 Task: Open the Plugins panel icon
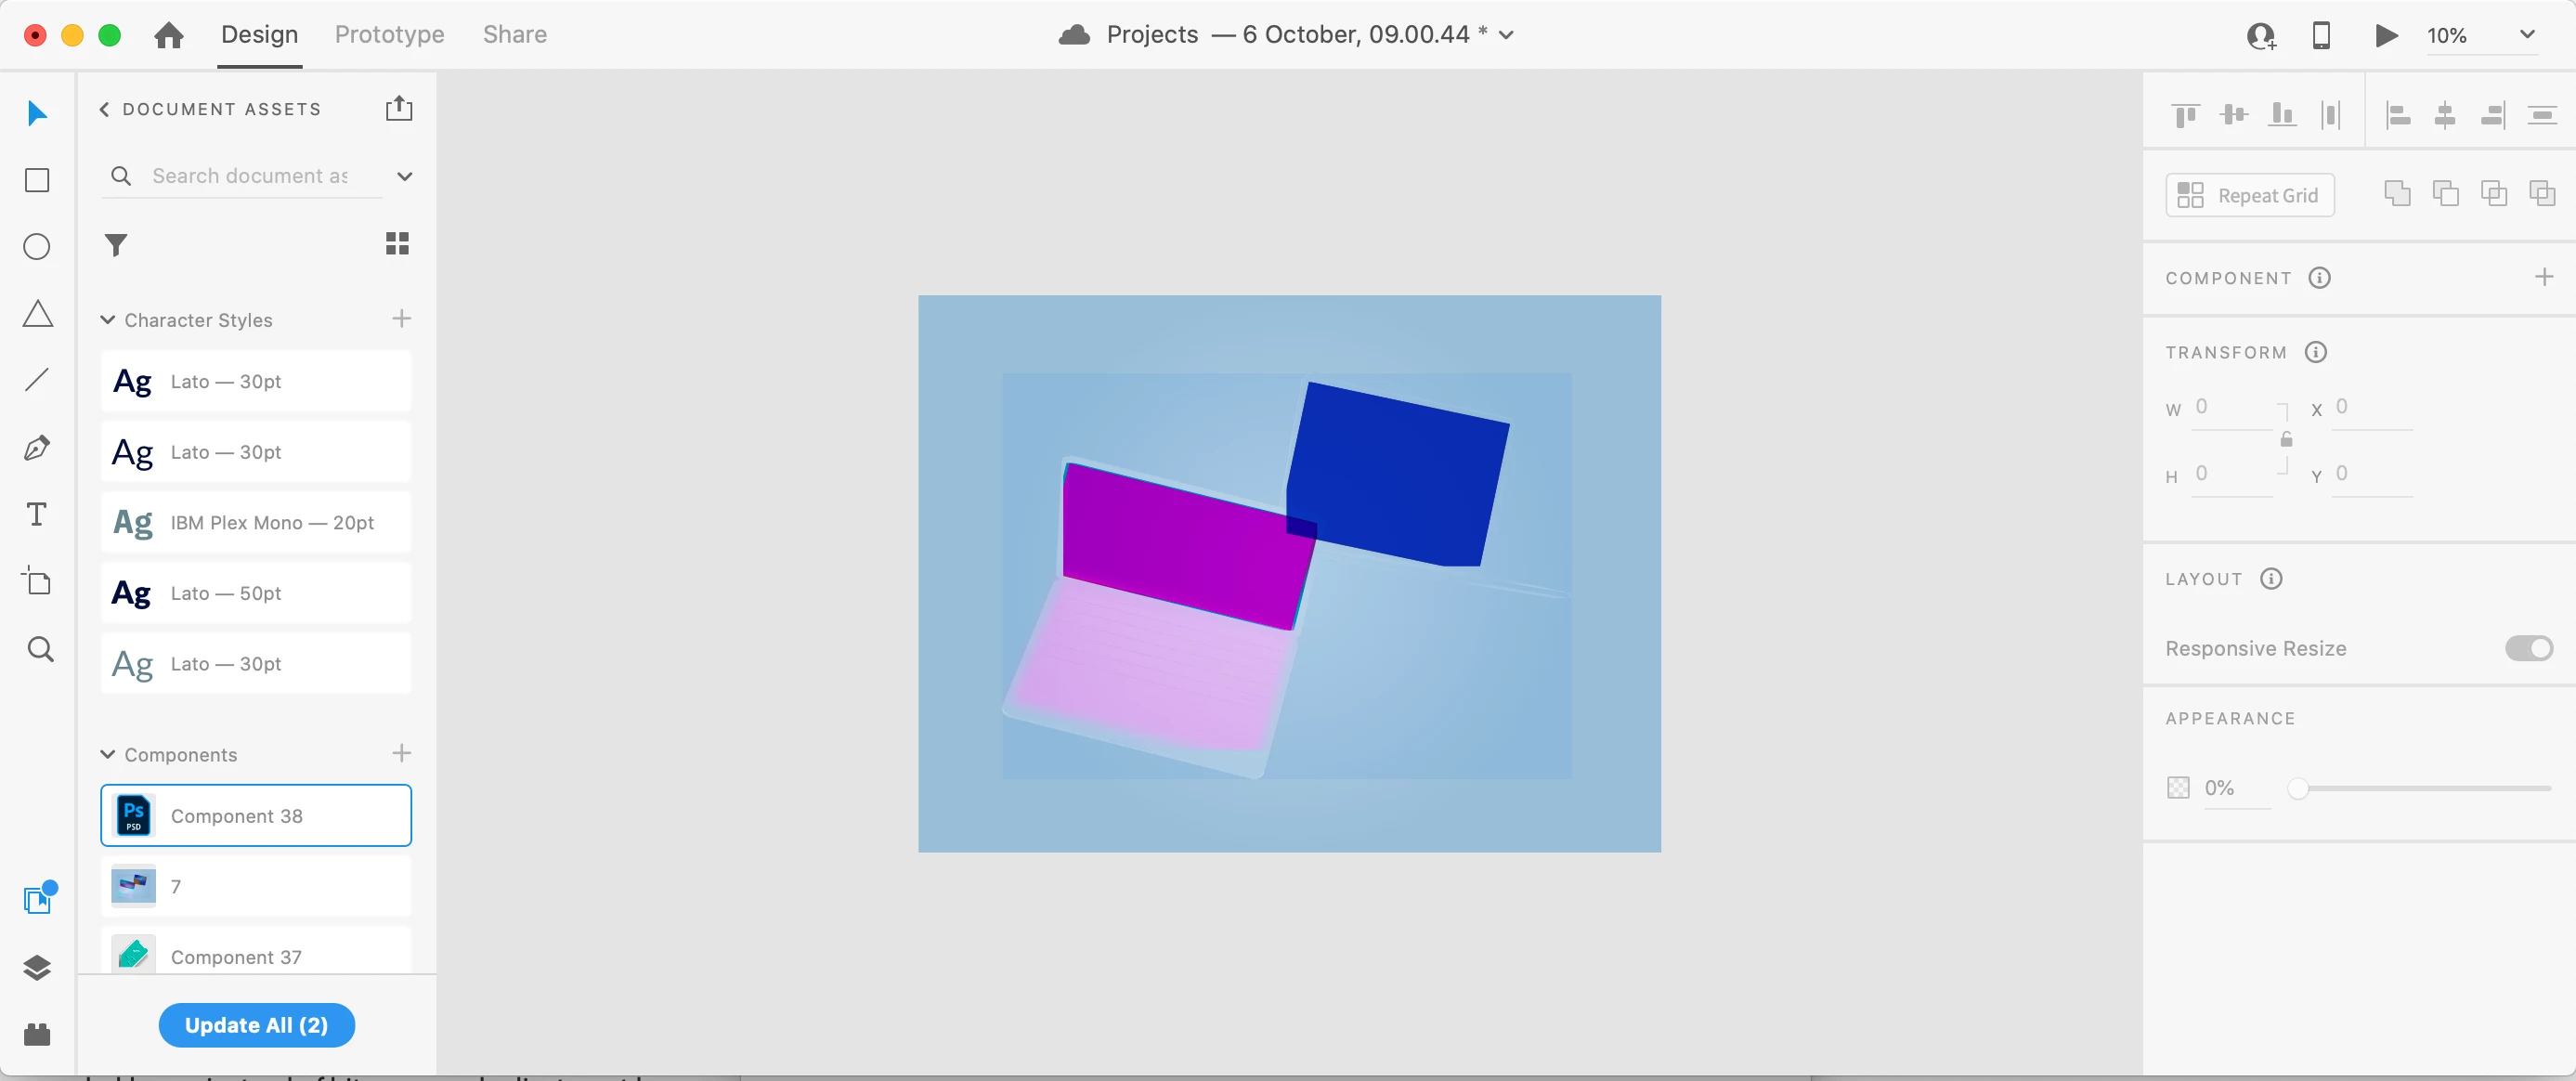pyautogui.click(x=37, y=1034)
